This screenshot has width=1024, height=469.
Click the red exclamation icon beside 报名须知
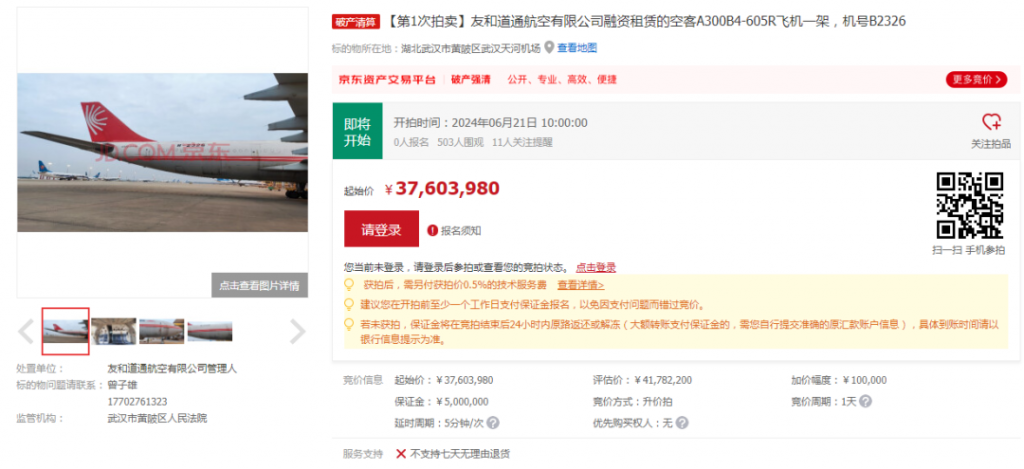tap(432, 231)
